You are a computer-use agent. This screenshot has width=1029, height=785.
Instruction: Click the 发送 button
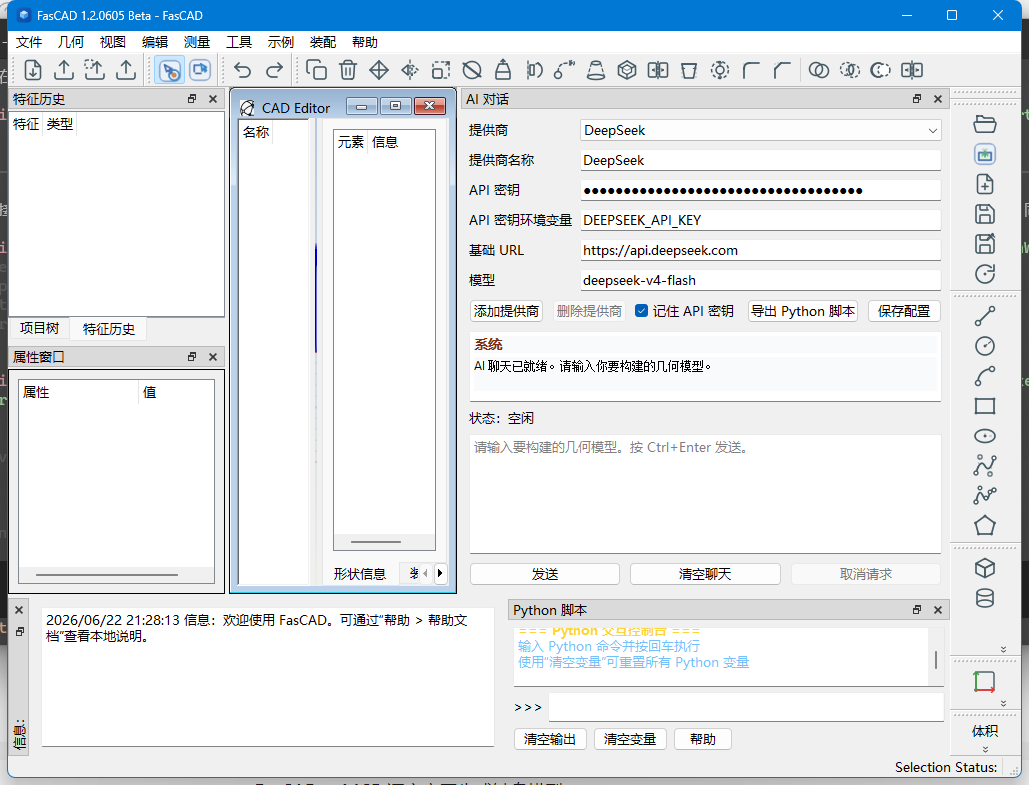click(545, 574)
